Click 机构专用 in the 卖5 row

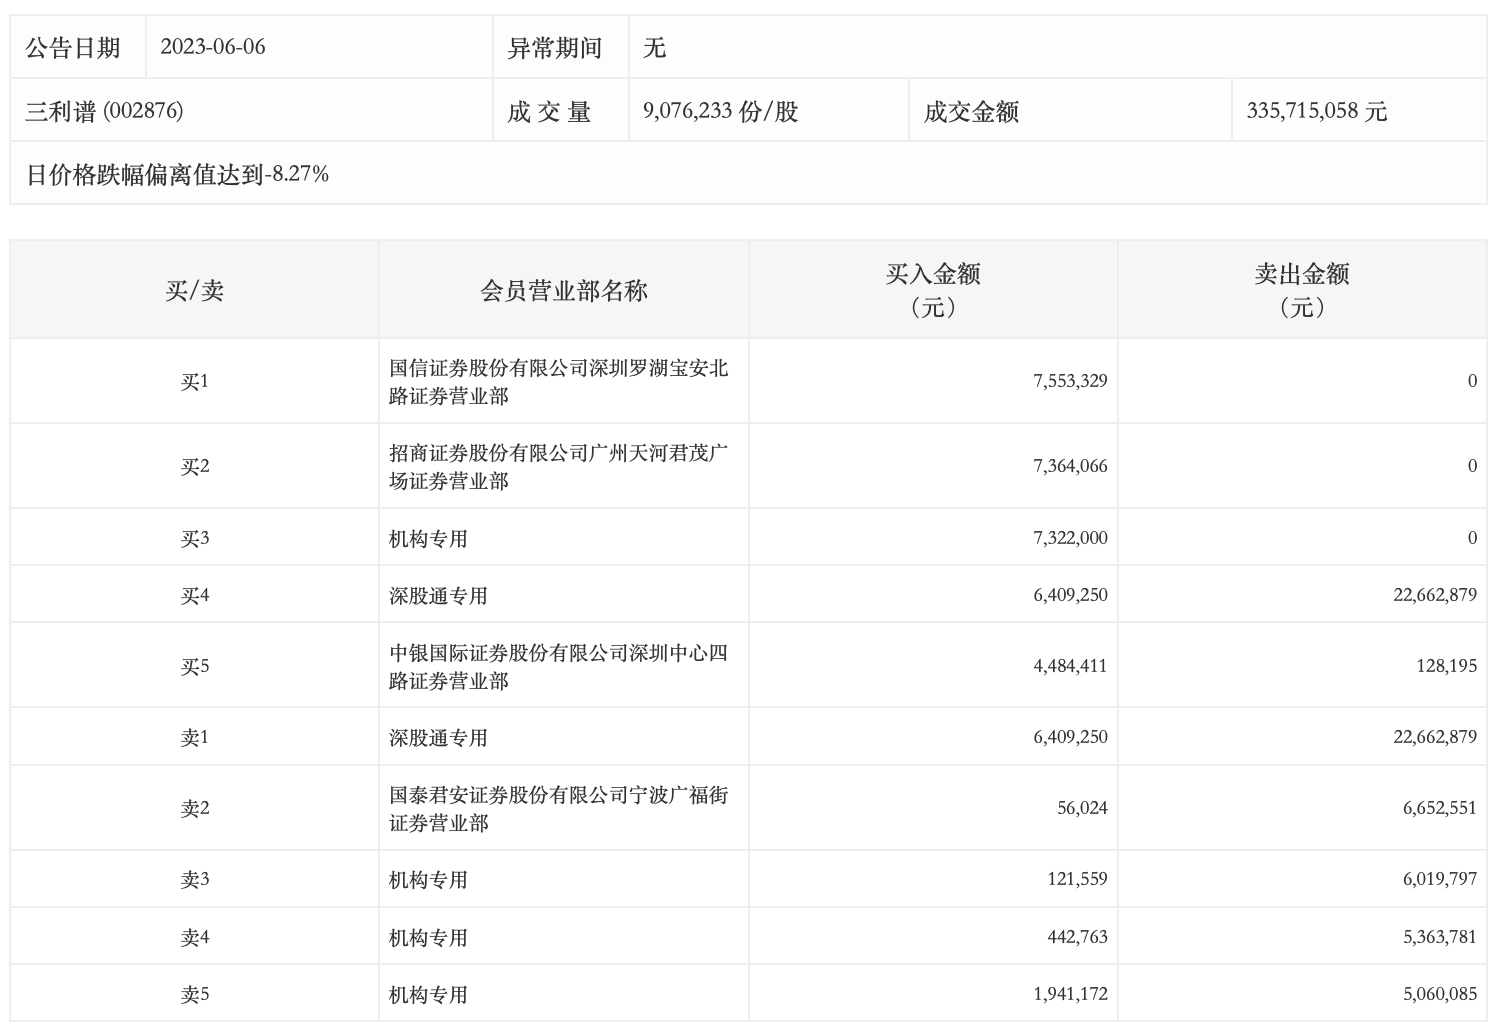click(428, 995)
